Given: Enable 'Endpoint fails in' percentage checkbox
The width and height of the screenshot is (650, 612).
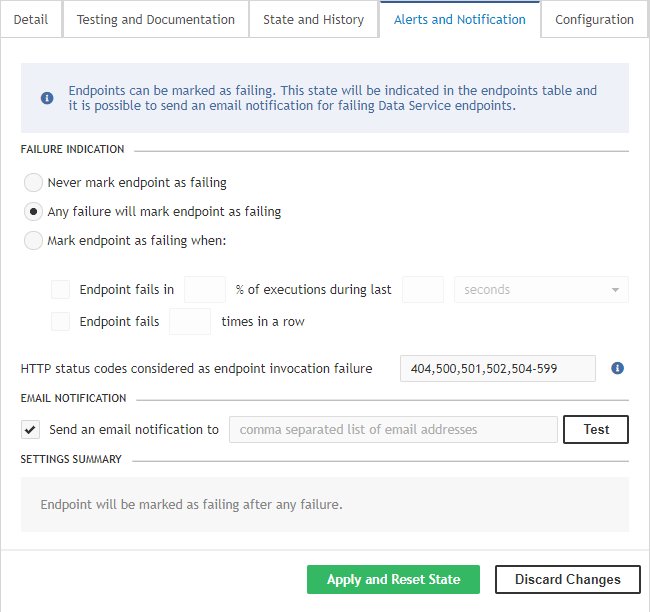Looking at the screenshot, I should click(61, 290).
